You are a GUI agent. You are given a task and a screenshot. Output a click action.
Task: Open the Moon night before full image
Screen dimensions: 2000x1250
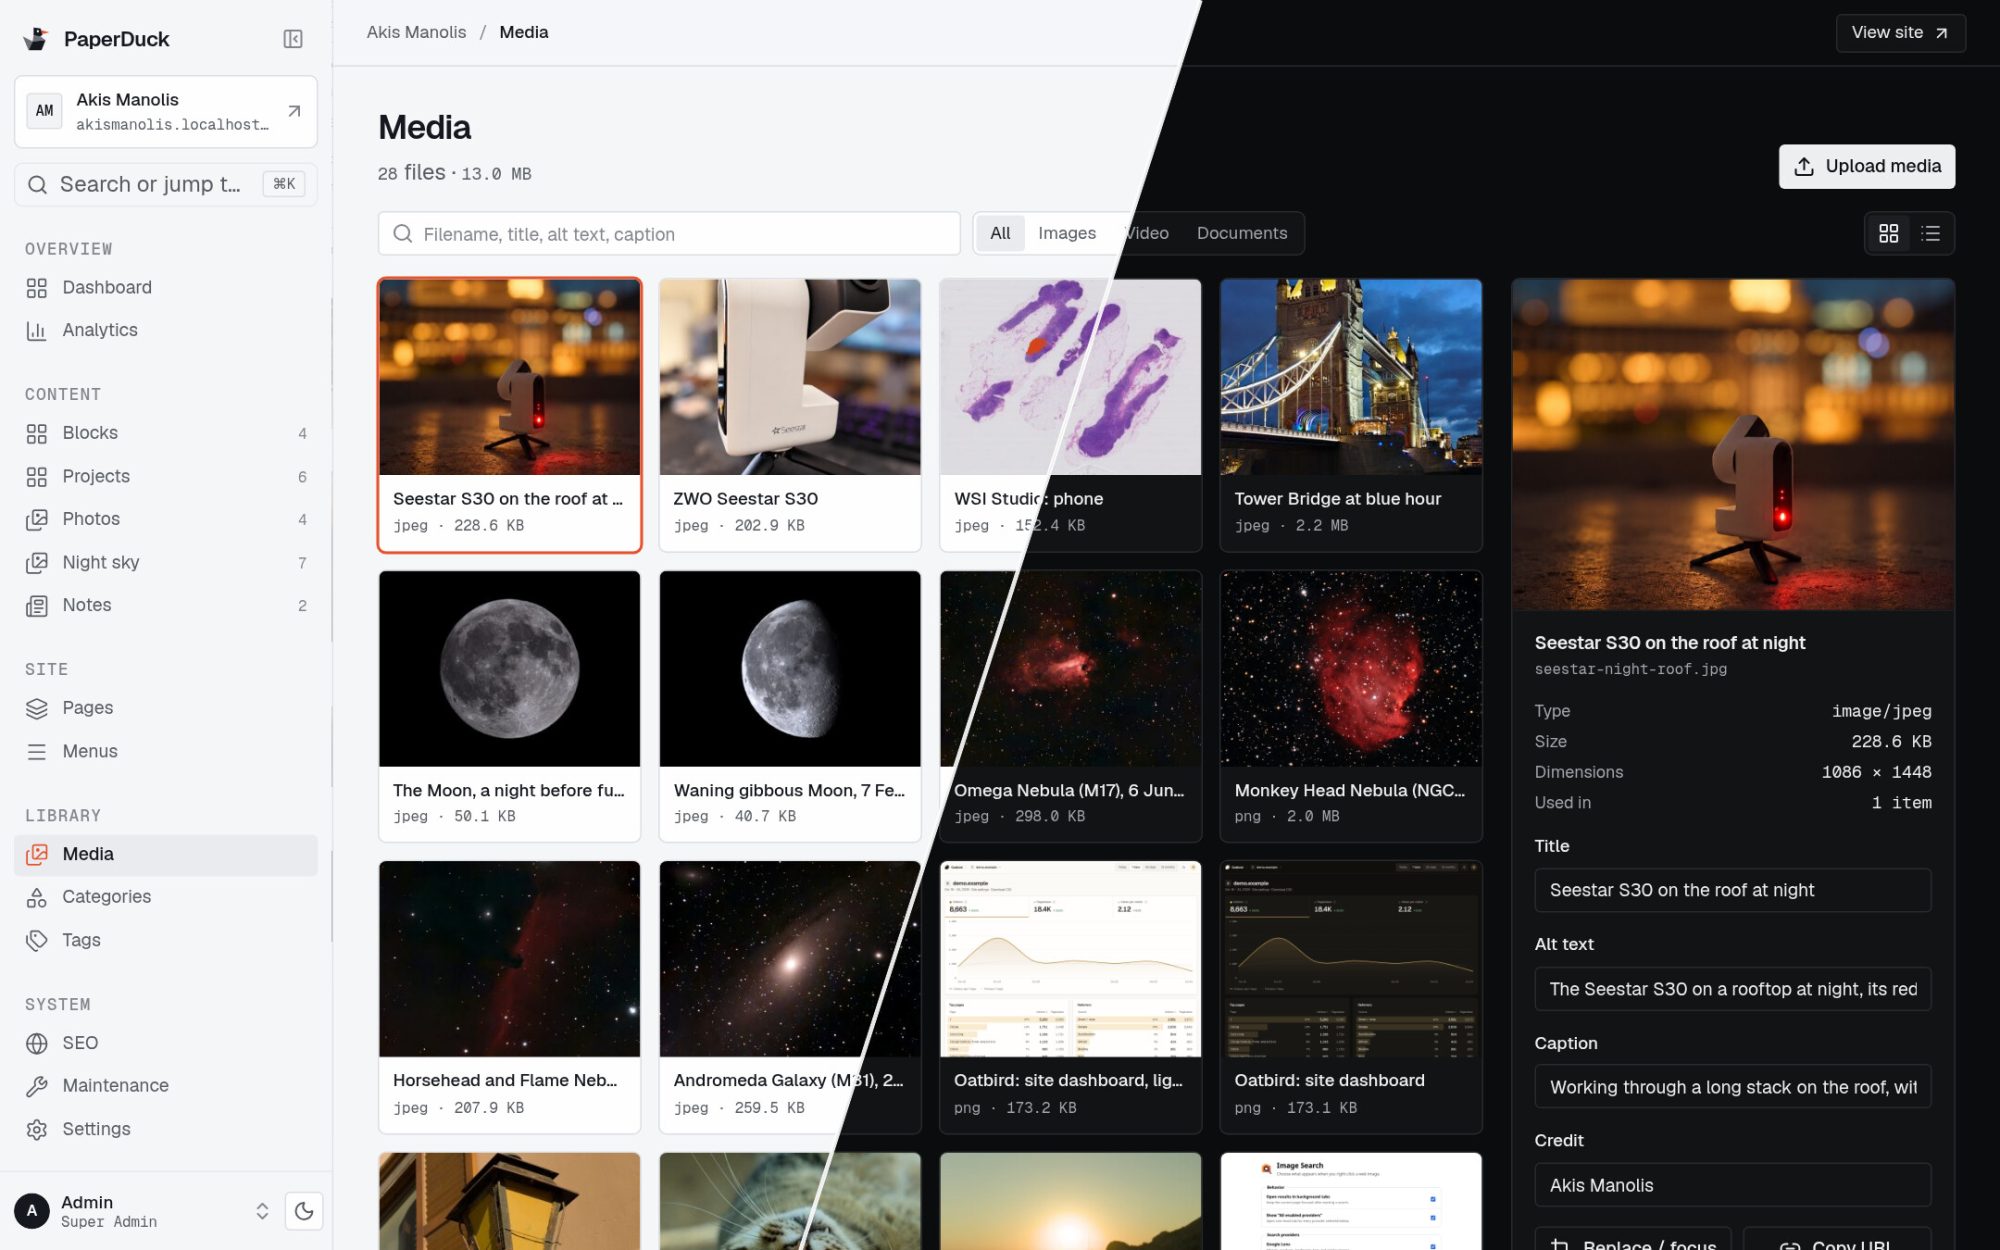click(x=510, y=669)
